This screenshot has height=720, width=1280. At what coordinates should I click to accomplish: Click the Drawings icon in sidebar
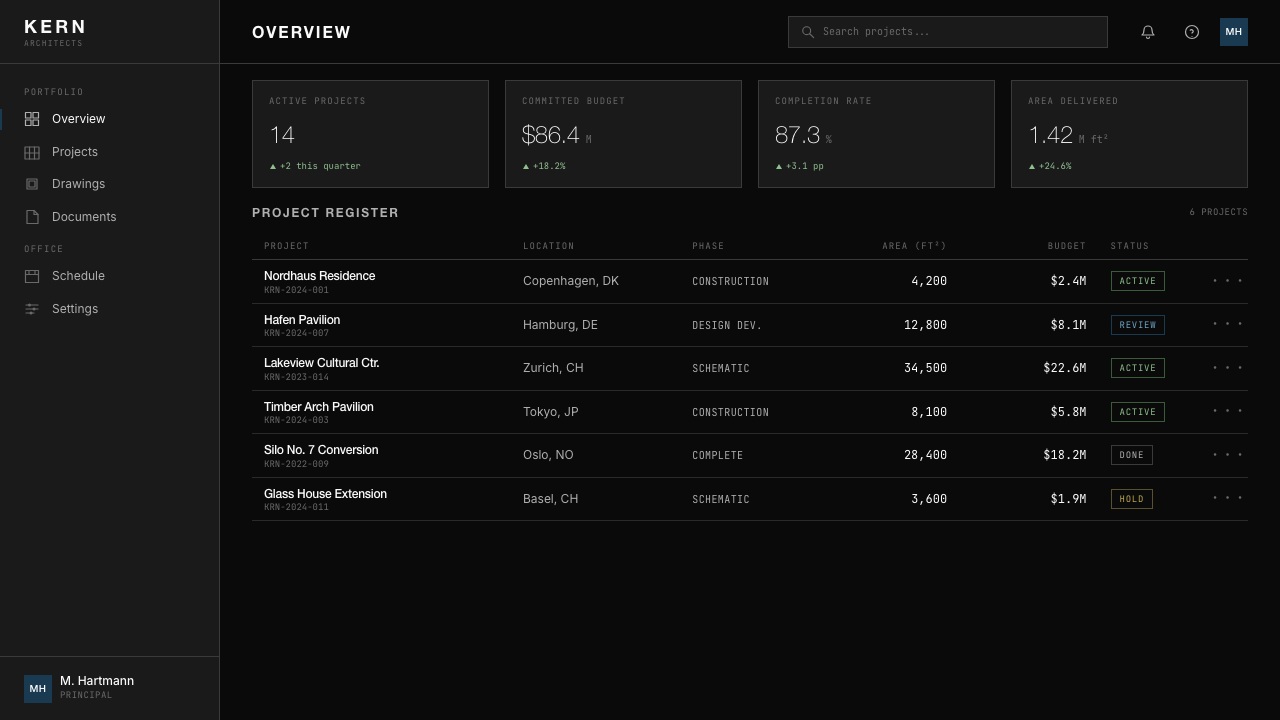tap(32, 184)
